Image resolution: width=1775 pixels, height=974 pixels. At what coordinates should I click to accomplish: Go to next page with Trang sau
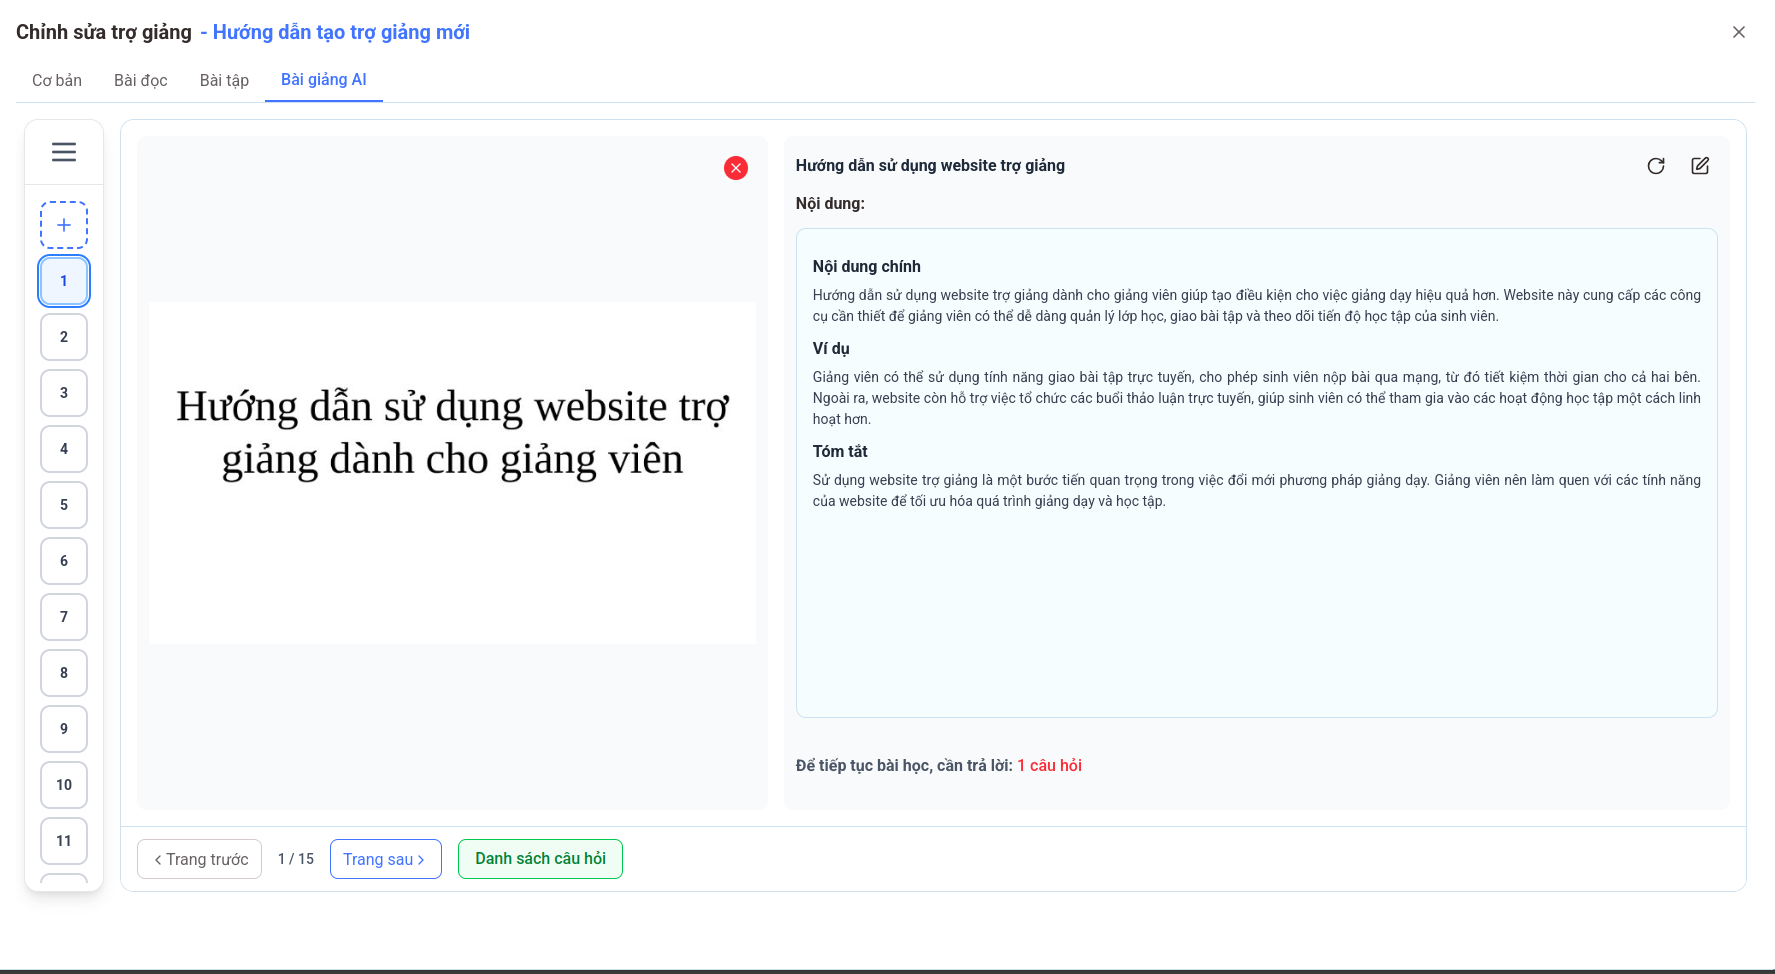click(385, 858)
